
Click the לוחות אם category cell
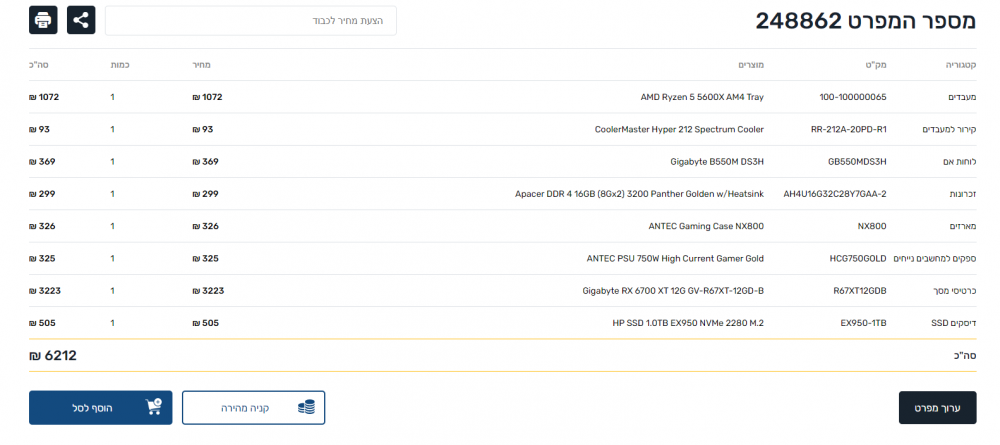point(960,162)
